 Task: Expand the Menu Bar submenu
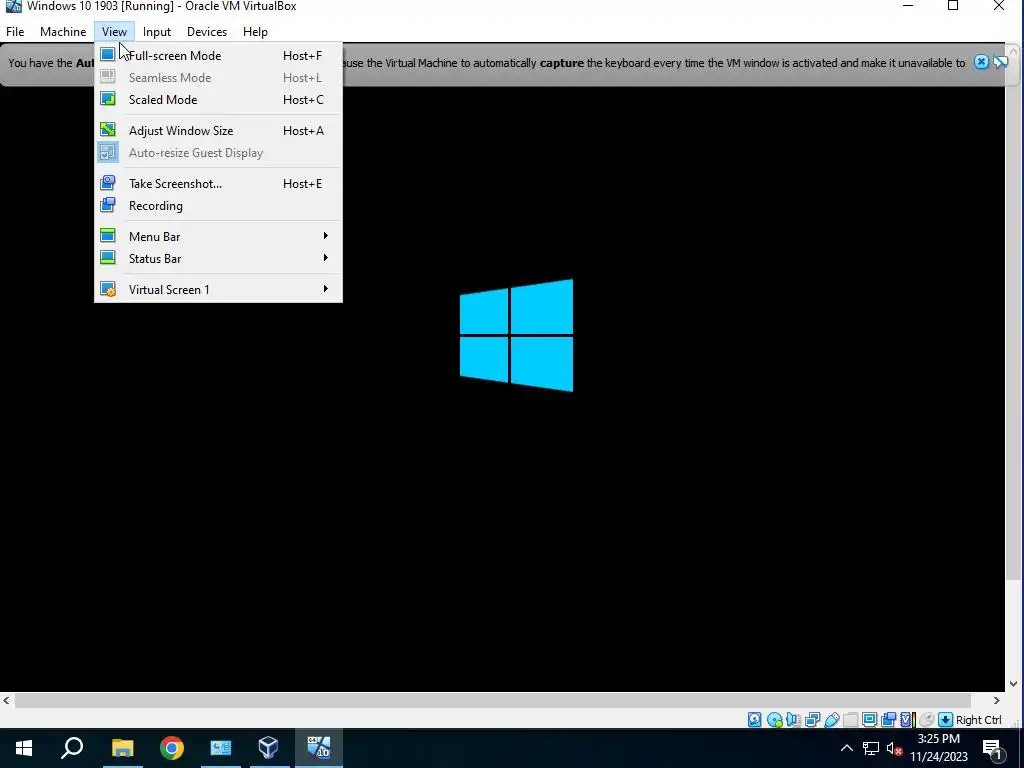click(x=218, y=236)
